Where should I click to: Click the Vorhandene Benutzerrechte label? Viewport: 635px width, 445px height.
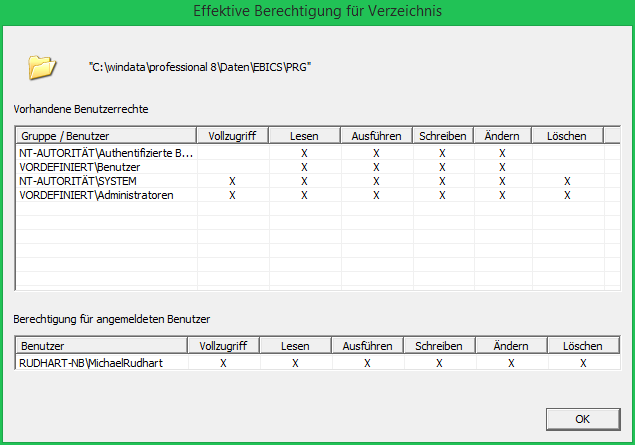81,109
